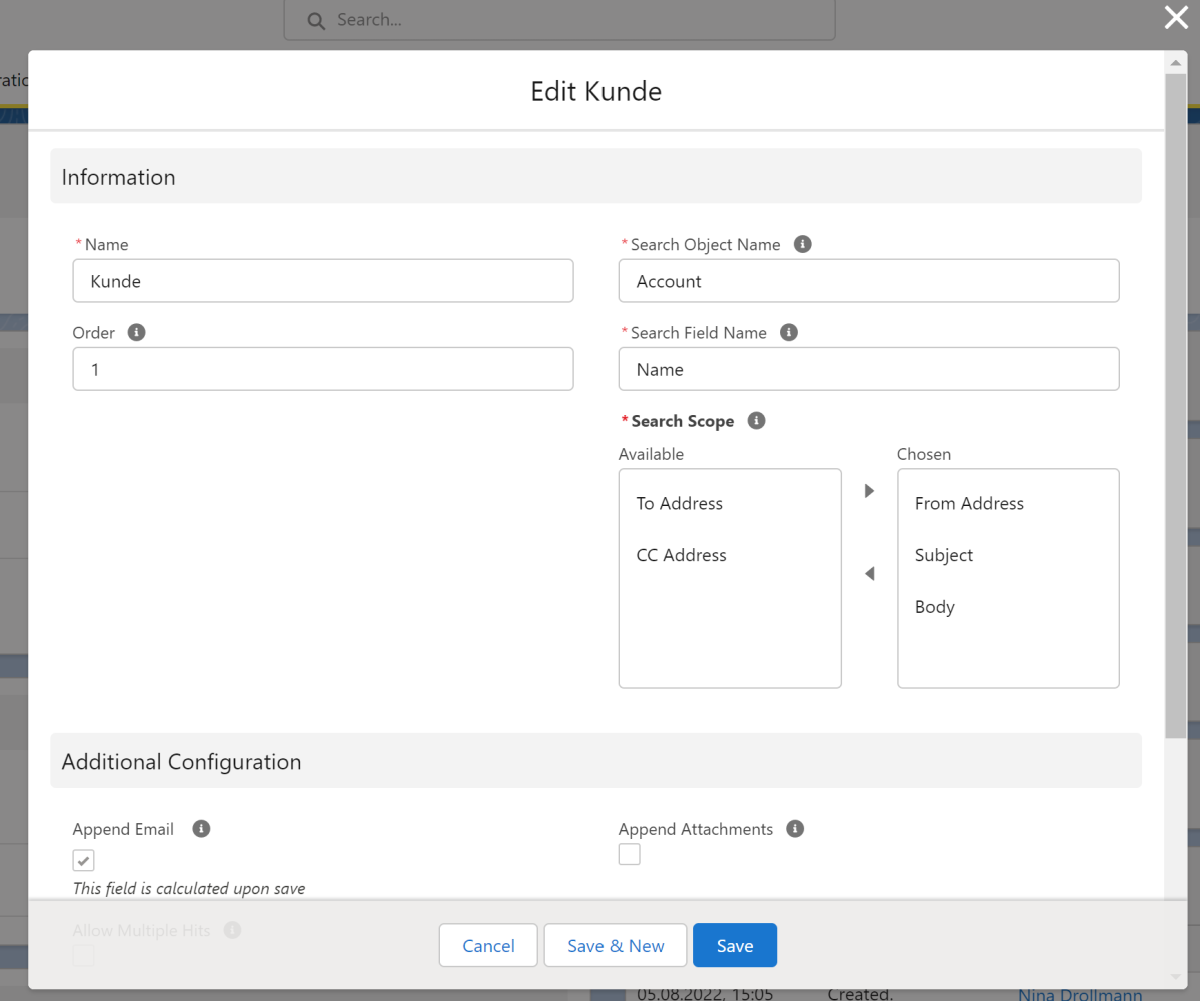1200x1001 pixels.
Task: Click the Save & New button
Action: click(615, 946)
